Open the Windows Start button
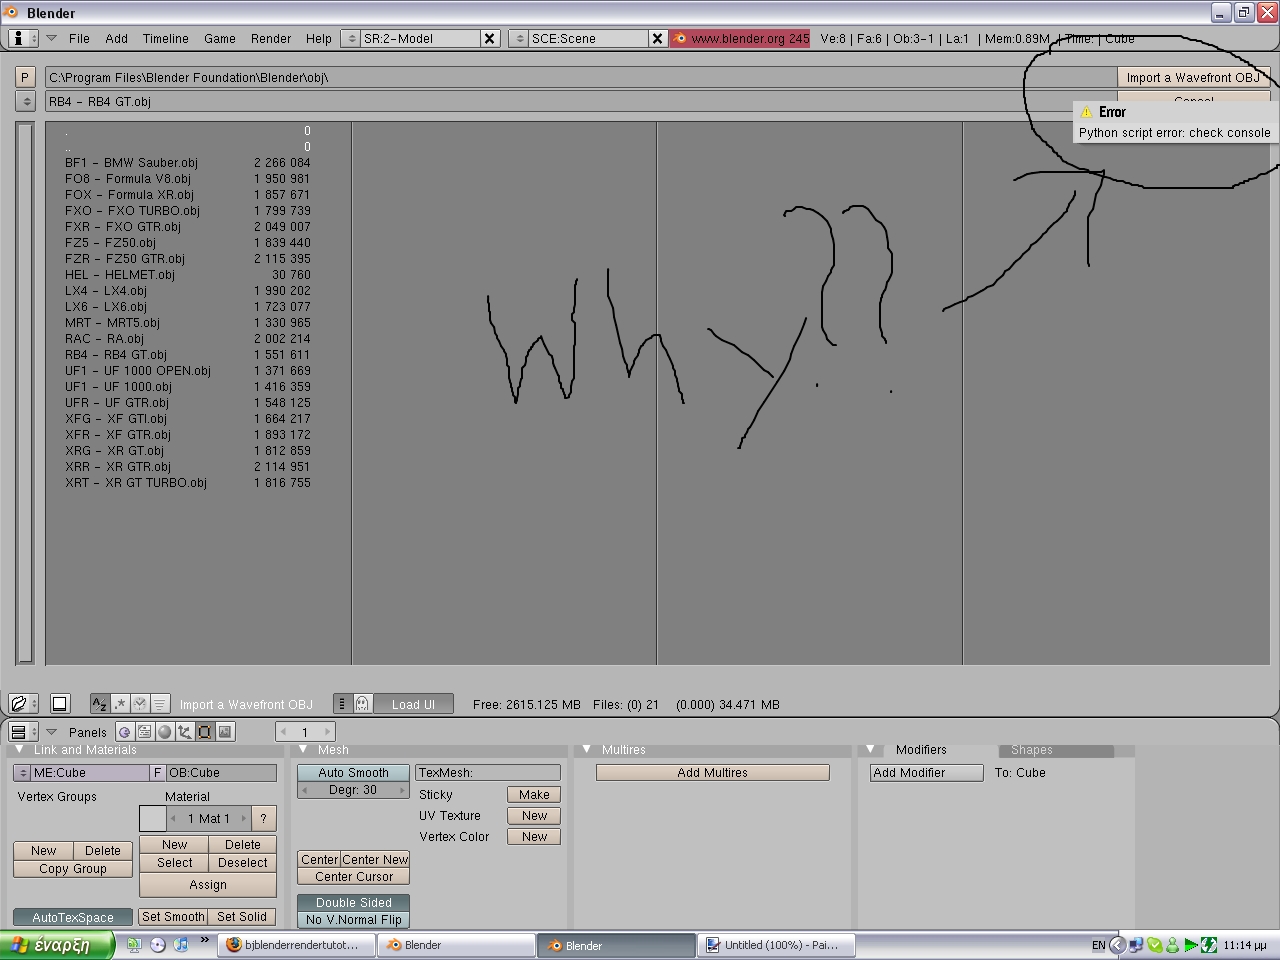Screen dimensions: 1280x960 [56, 945]
